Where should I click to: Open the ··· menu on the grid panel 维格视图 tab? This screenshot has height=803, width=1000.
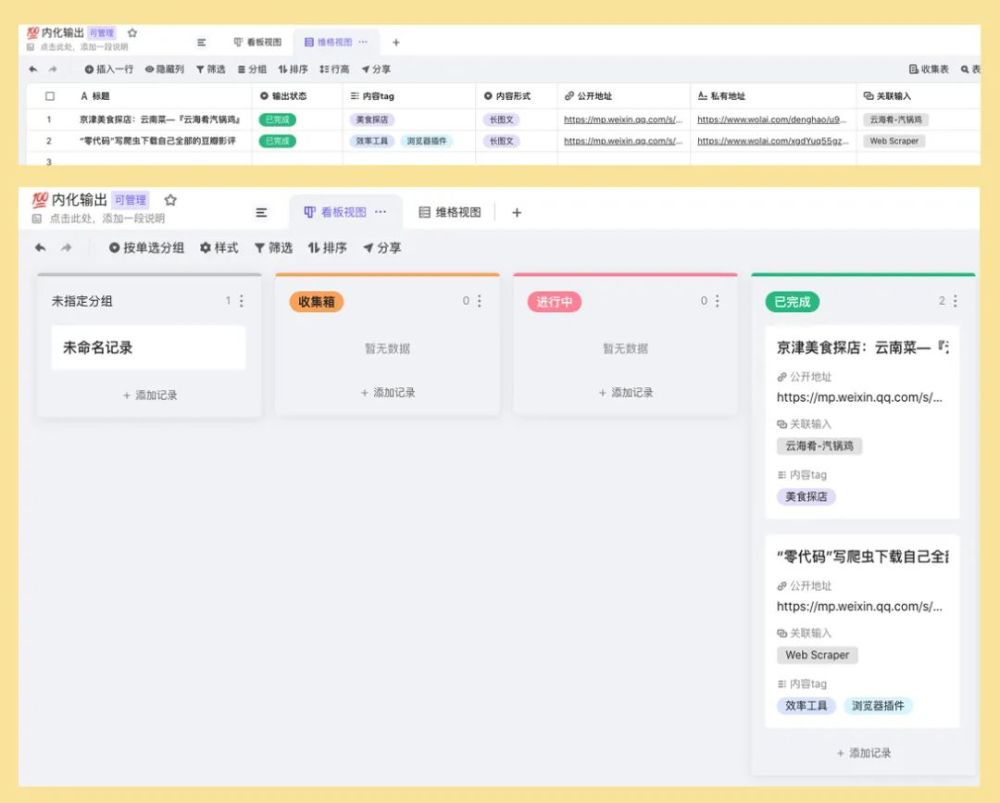(363, 42)
